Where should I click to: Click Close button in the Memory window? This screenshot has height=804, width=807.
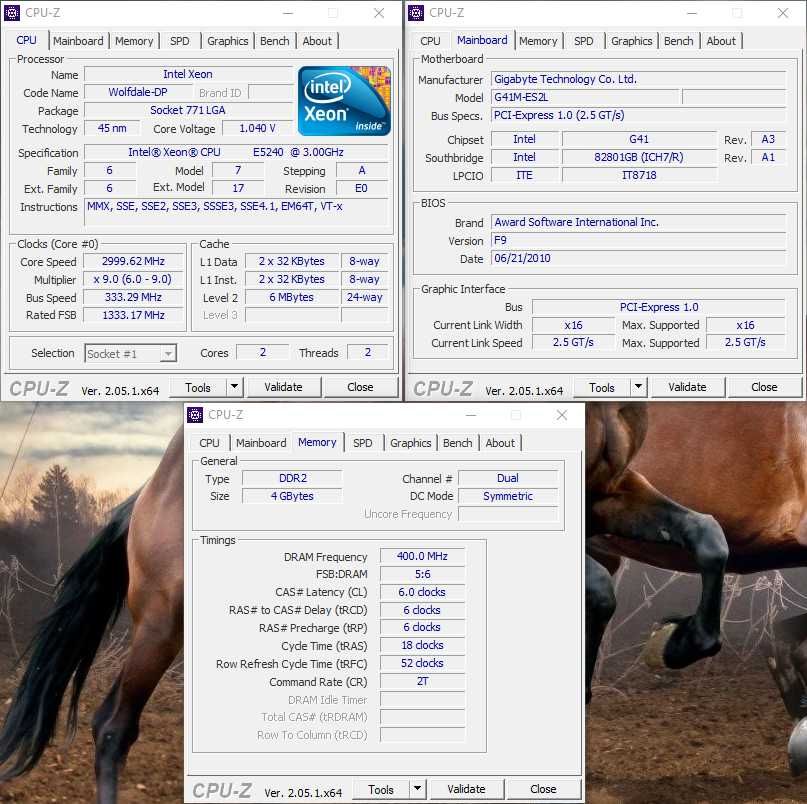[543, 789]
